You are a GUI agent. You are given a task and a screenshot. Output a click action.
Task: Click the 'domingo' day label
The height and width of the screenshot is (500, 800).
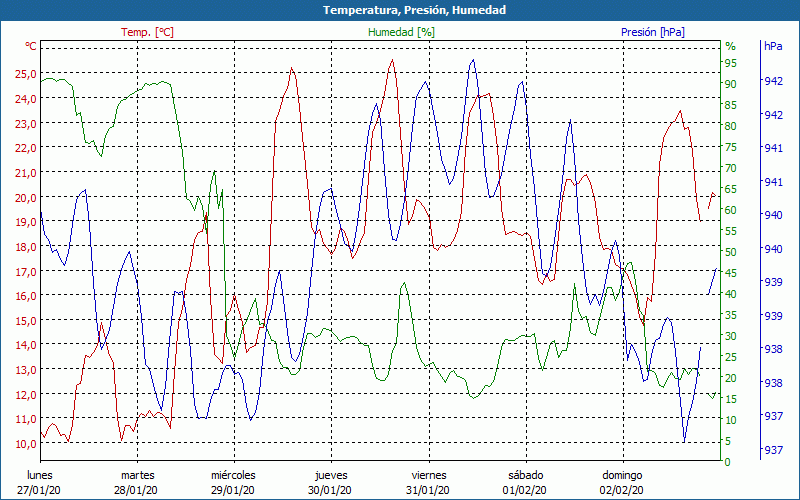click(x=622, y=476)
